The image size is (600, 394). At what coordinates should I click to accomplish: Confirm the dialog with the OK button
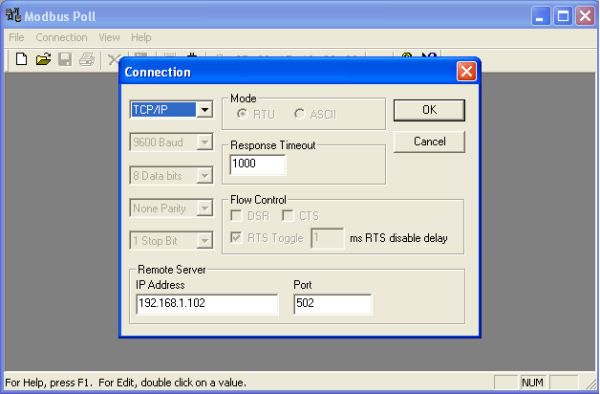[x=429, y=110]
